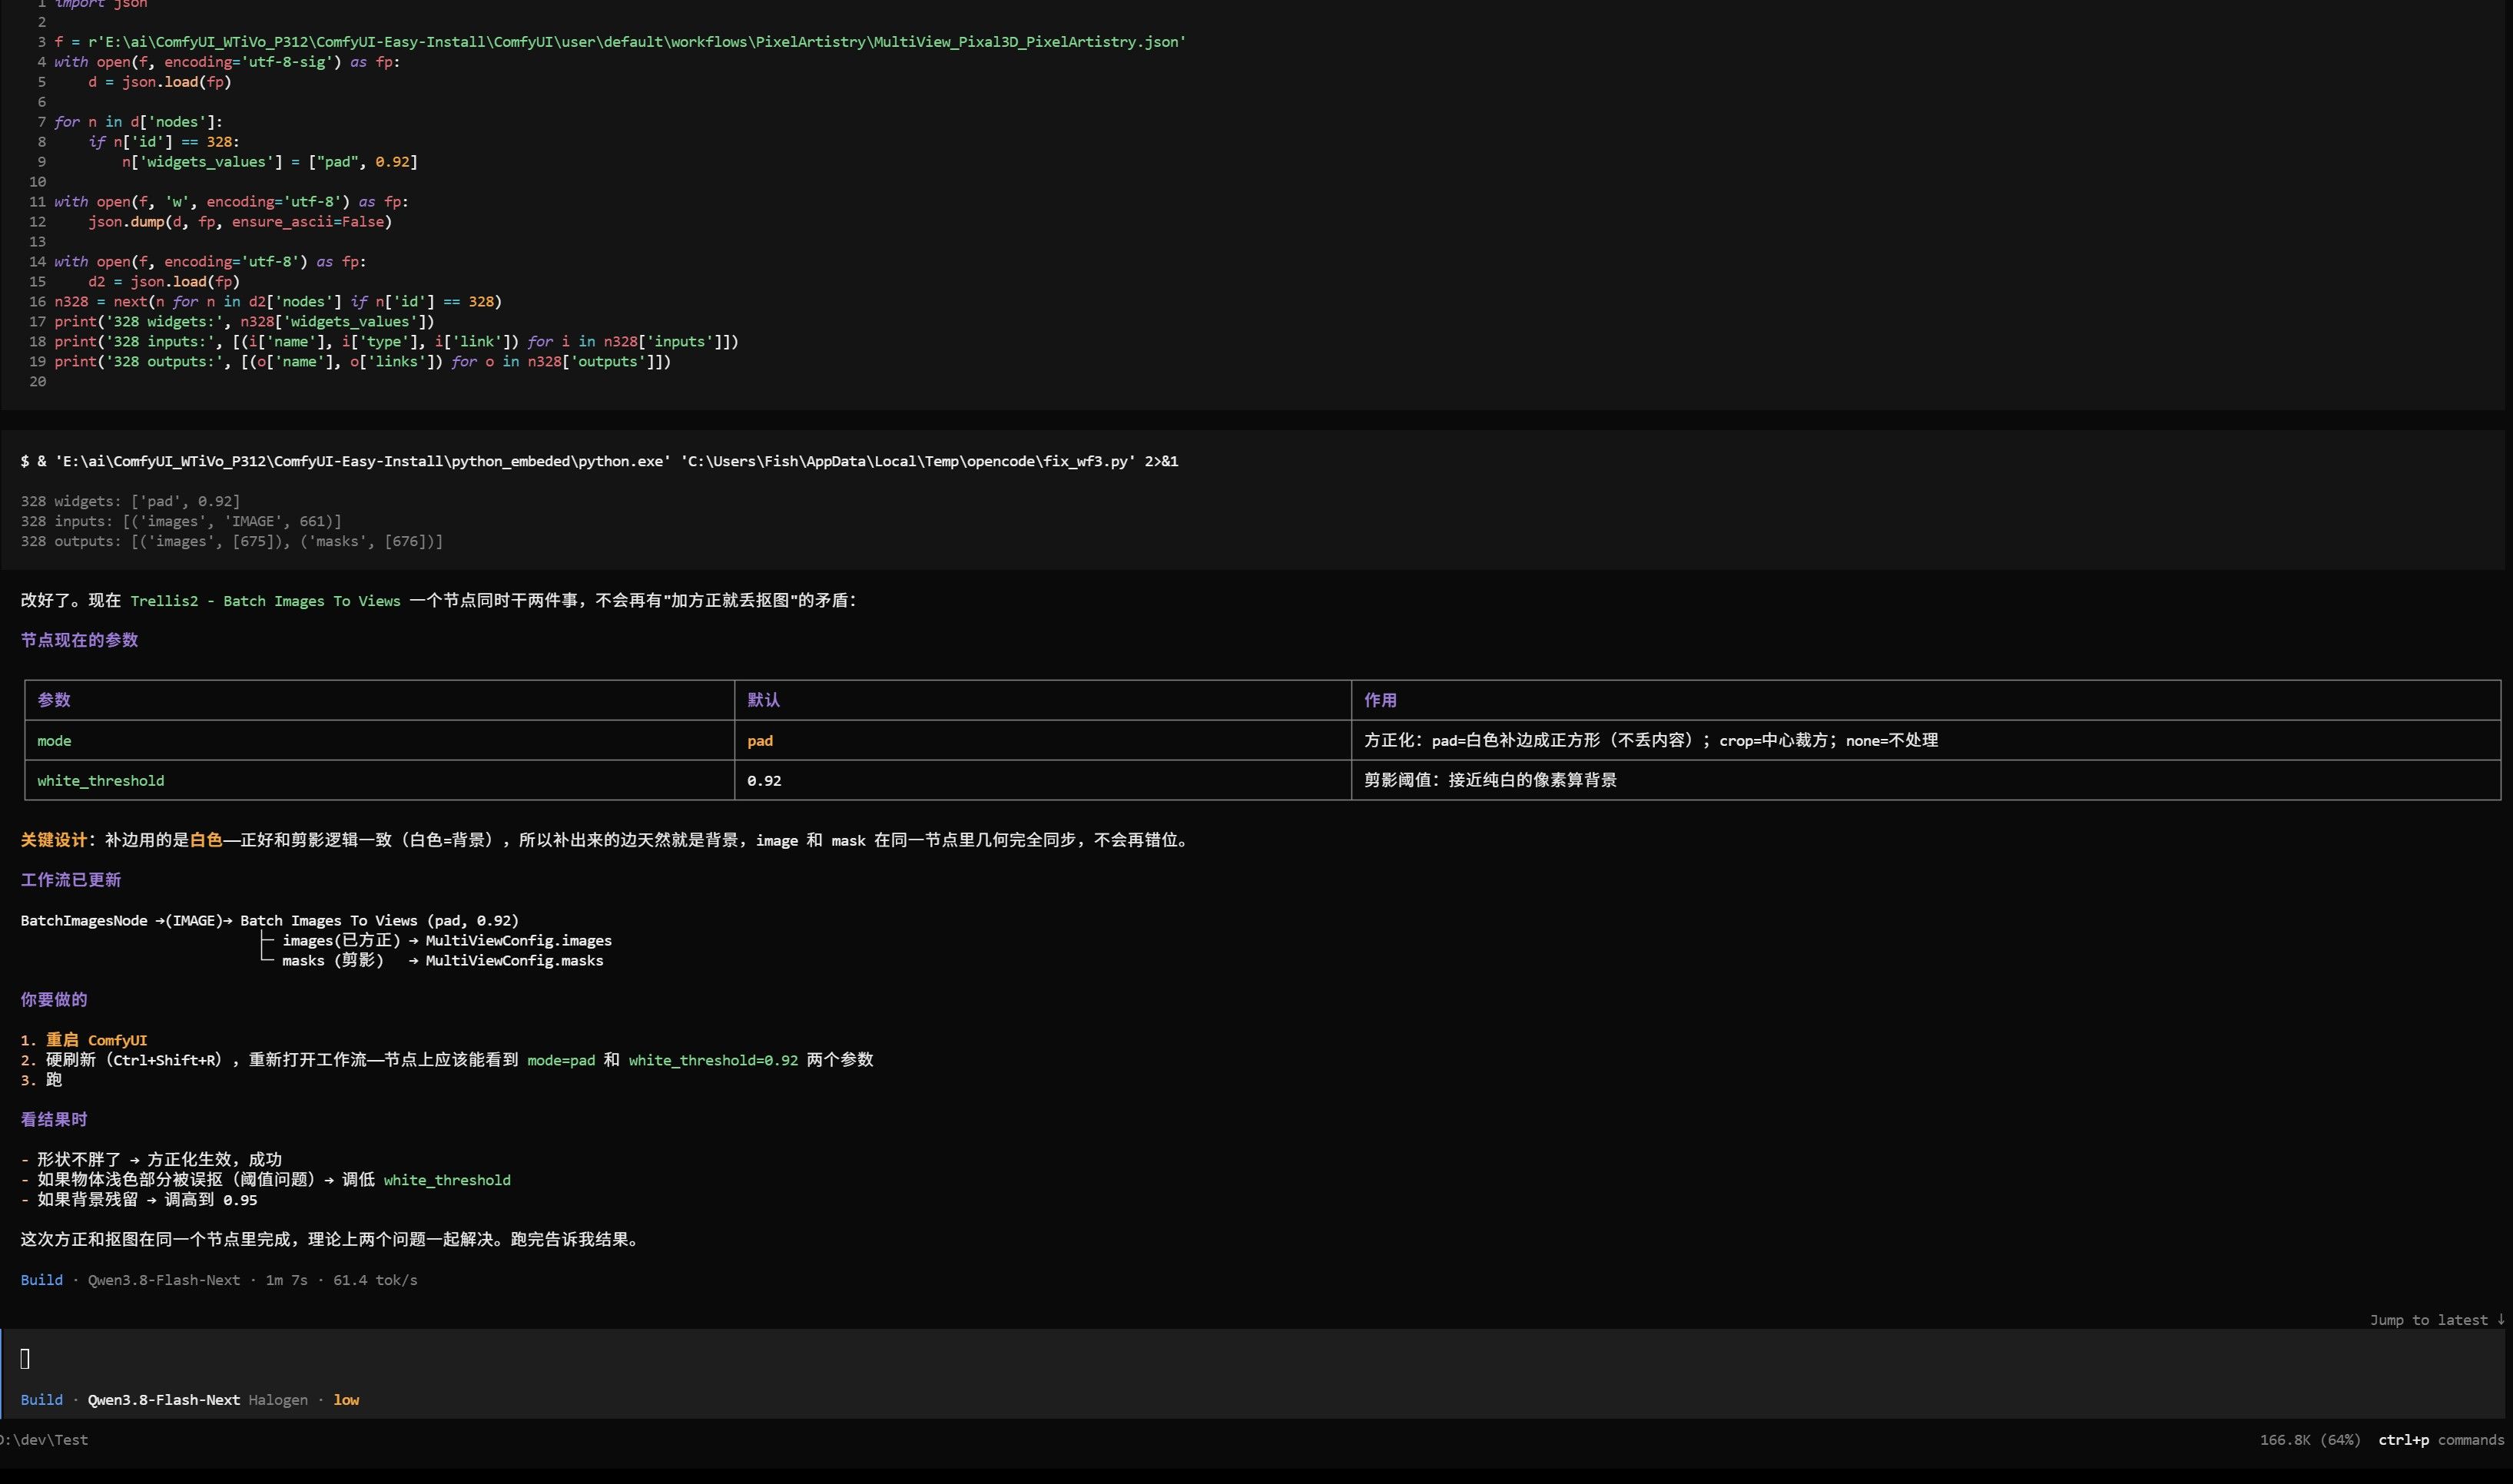Click the white_threshold parameter cell
The height and width of the screenshot is (1484, 2513).
click(380, 780)
